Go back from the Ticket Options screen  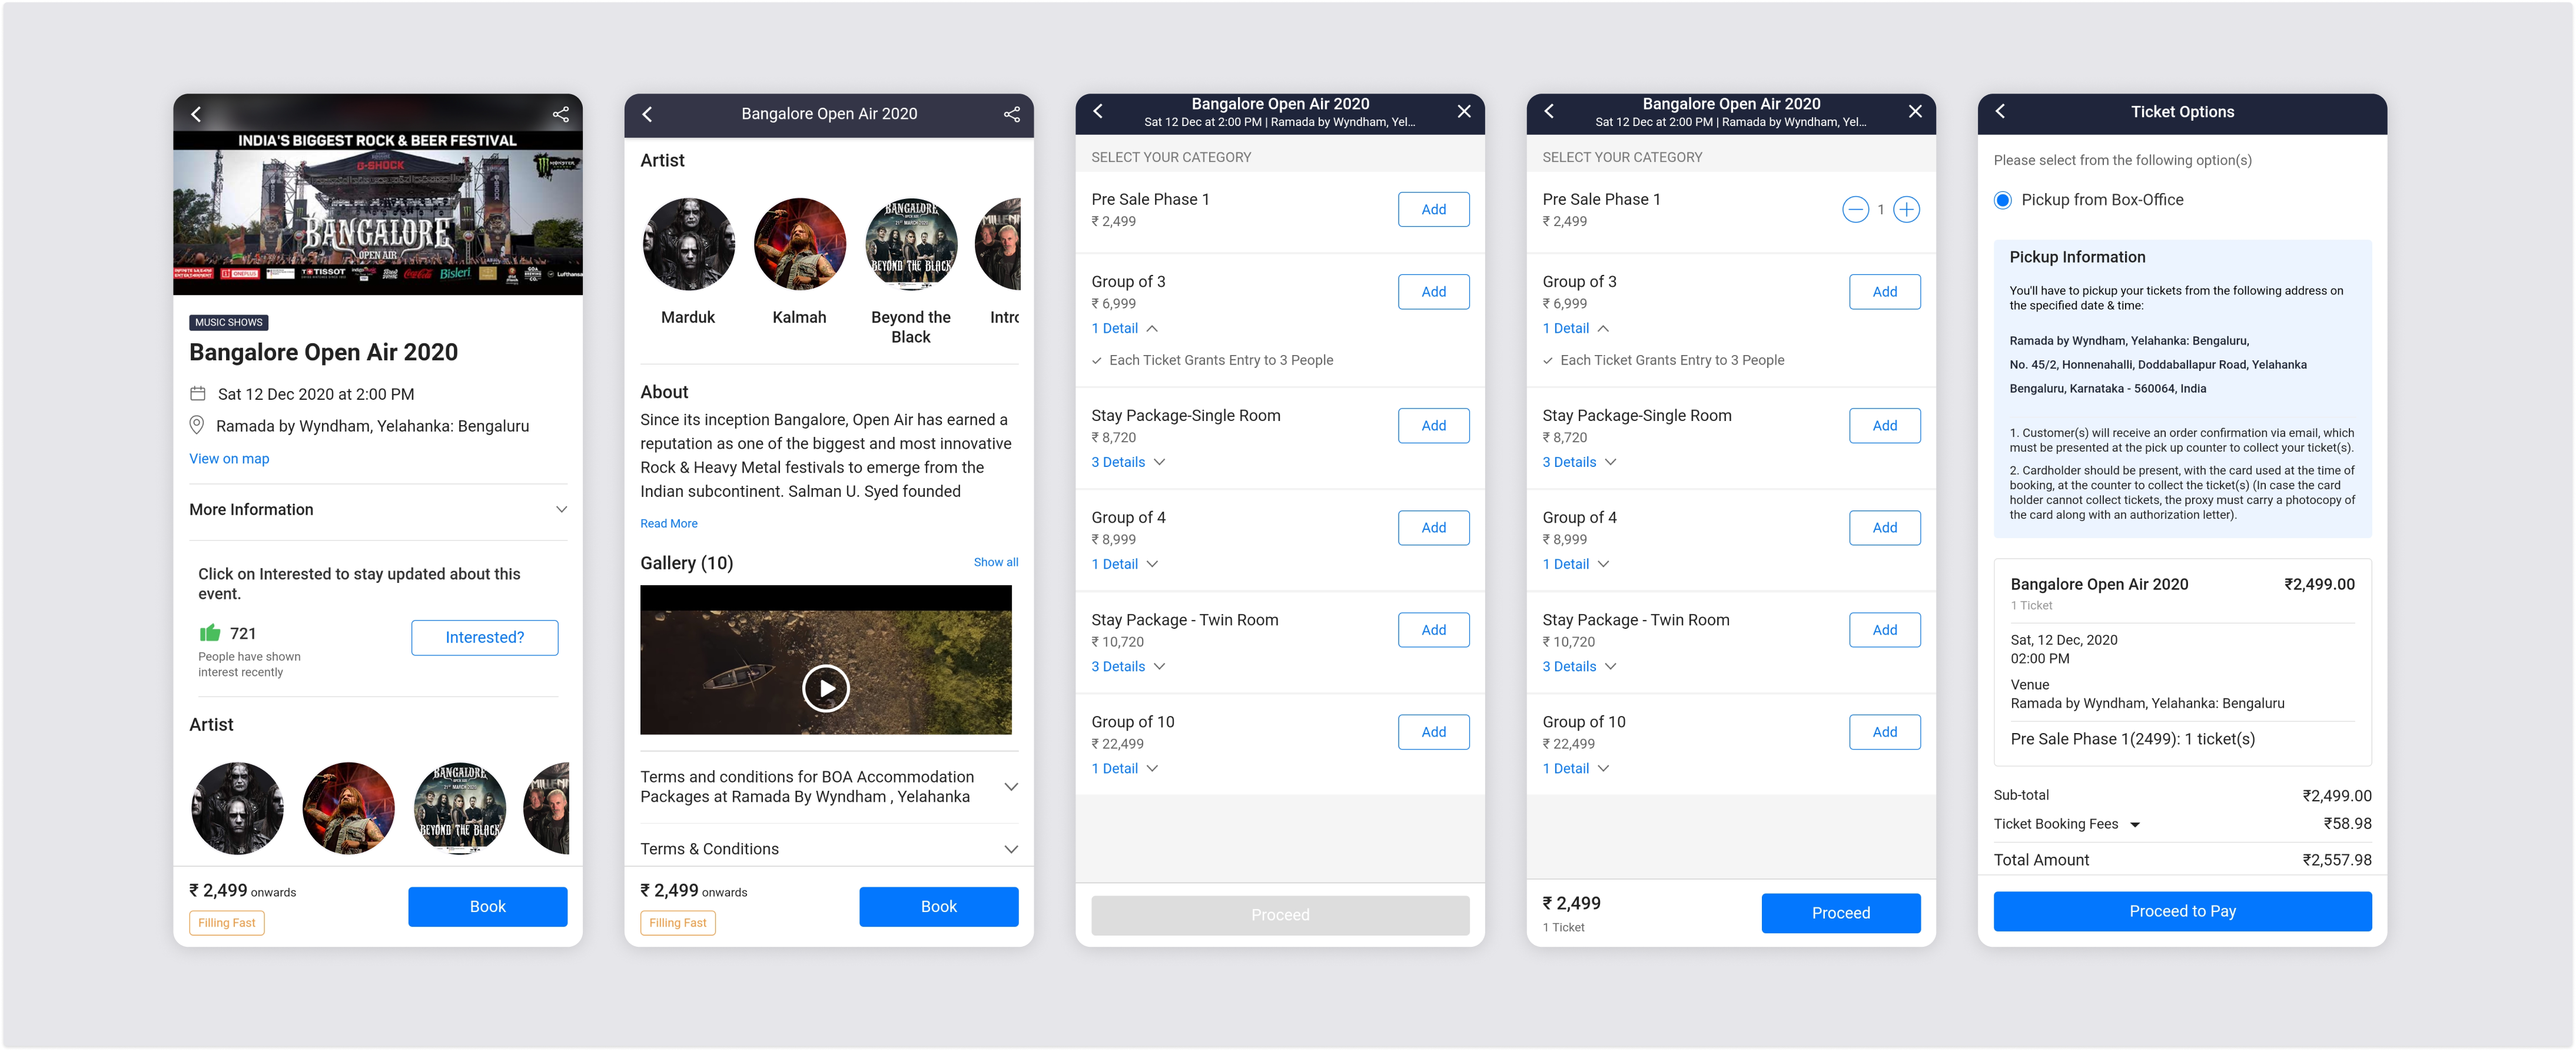coord(2000,111)
